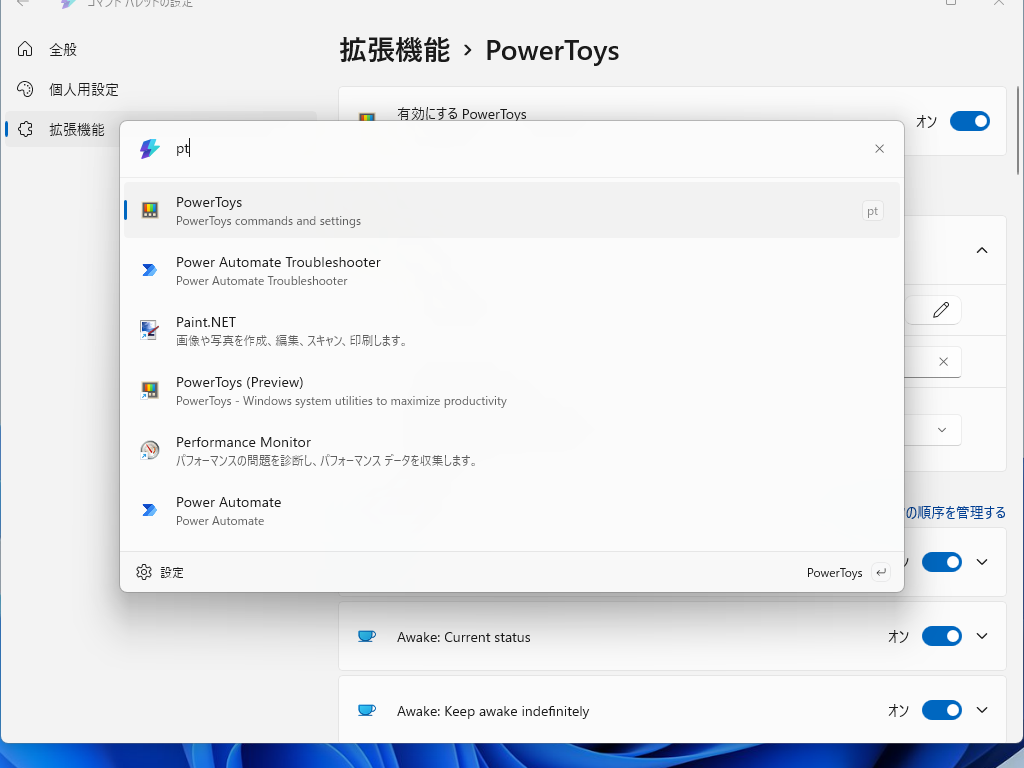This screenshot has height=768, width=1024.
Task: Turn off the 有効にする PowerToys toggle
Action: click(x=969, y=121)
